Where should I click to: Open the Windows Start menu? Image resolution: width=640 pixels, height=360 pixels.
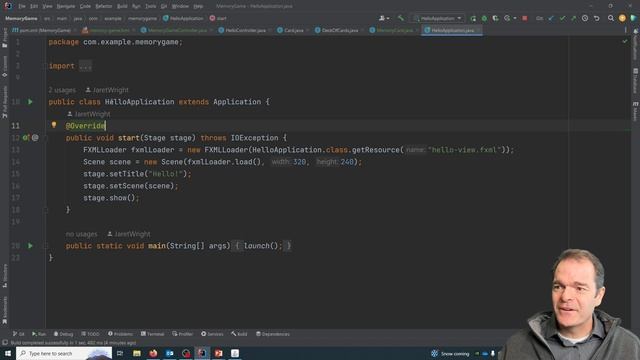[8, 353]
